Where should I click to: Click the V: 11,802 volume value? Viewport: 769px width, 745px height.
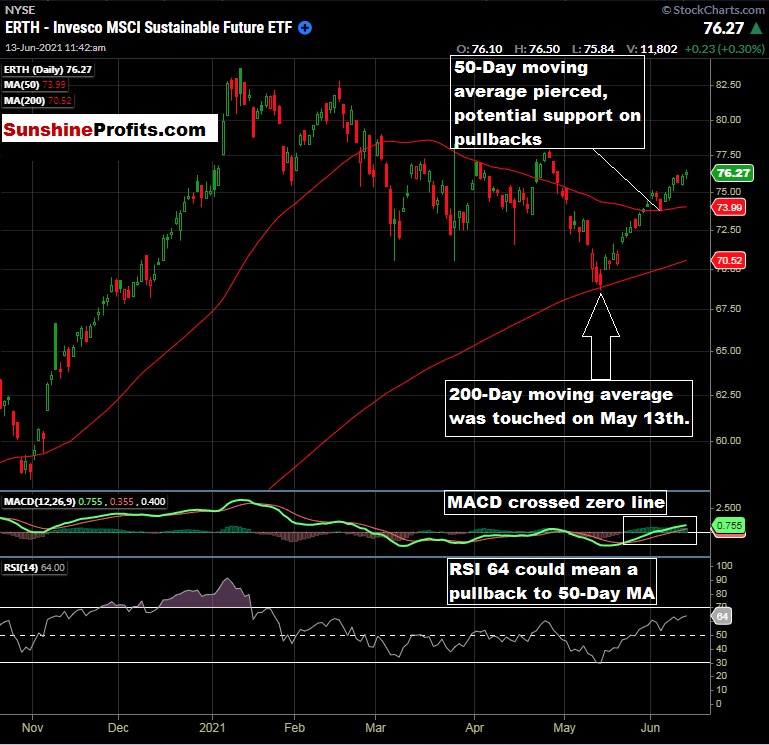651,49
